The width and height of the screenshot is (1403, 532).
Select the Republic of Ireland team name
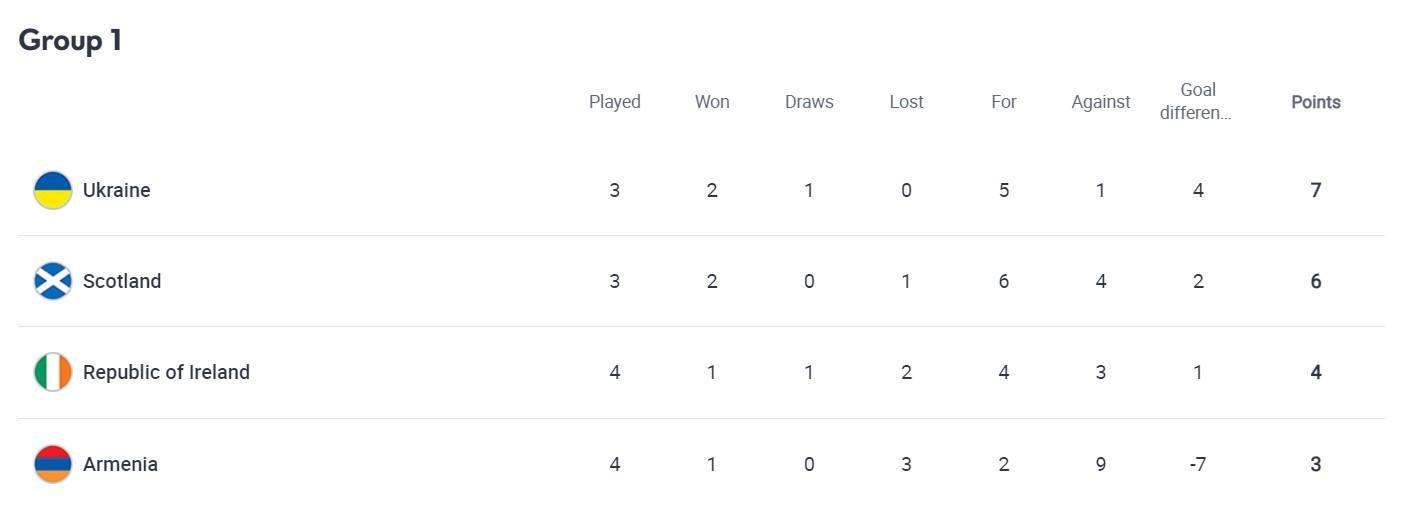point(166,372)
